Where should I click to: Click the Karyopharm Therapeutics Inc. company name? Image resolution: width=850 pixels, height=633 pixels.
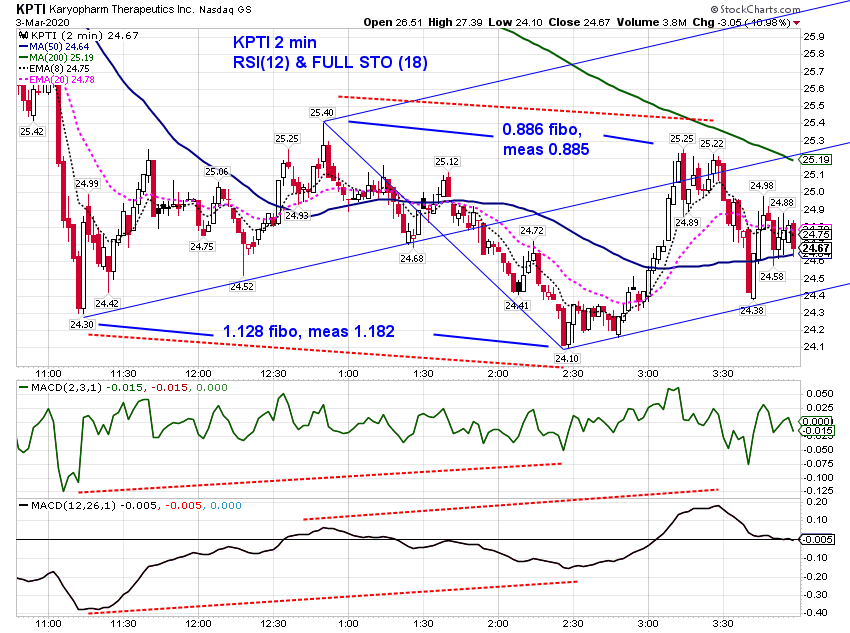pos(121,9)
